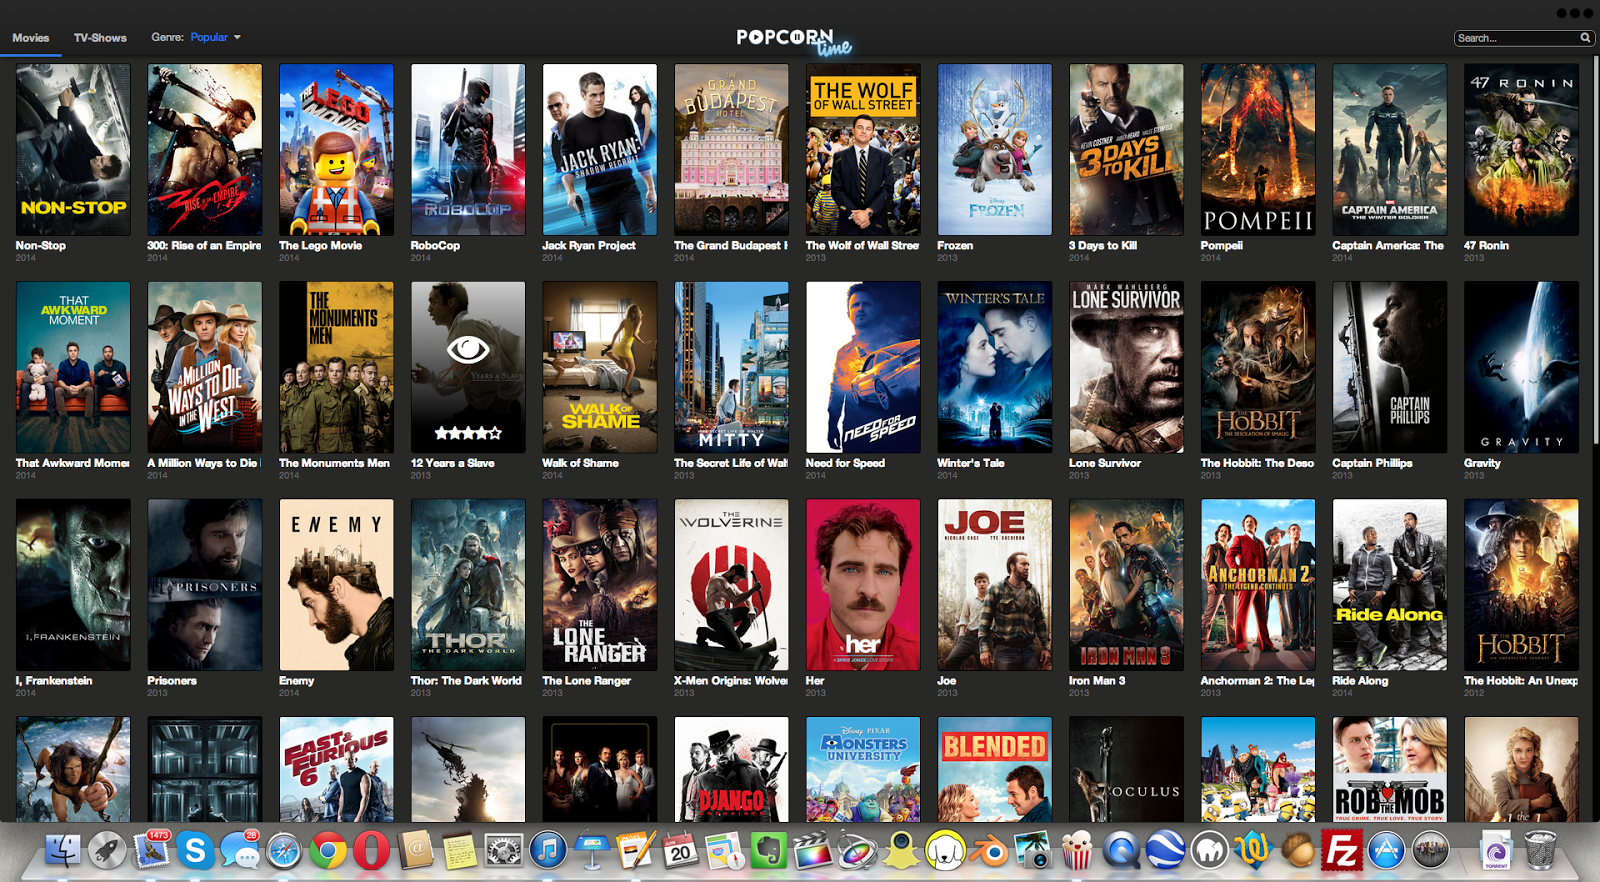Screen dimensions: 1600x882
Task: Launch Blender from the dock
Action: (990, 851)
